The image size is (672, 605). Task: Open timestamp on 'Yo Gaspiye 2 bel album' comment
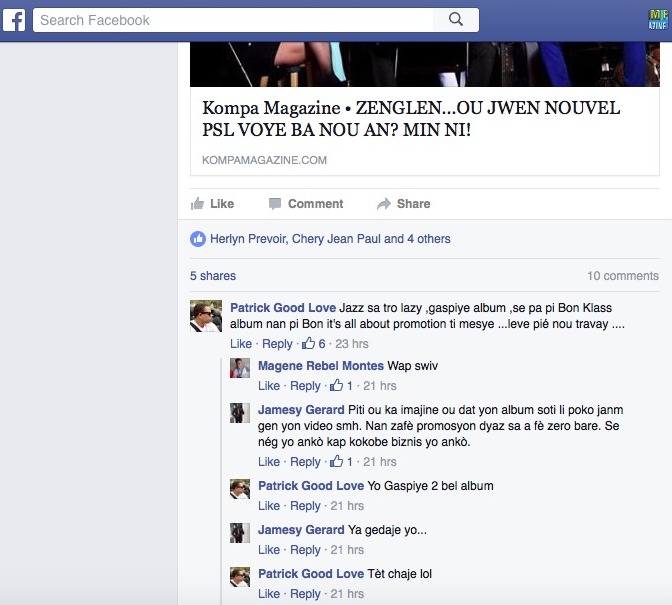click(347, 506)
